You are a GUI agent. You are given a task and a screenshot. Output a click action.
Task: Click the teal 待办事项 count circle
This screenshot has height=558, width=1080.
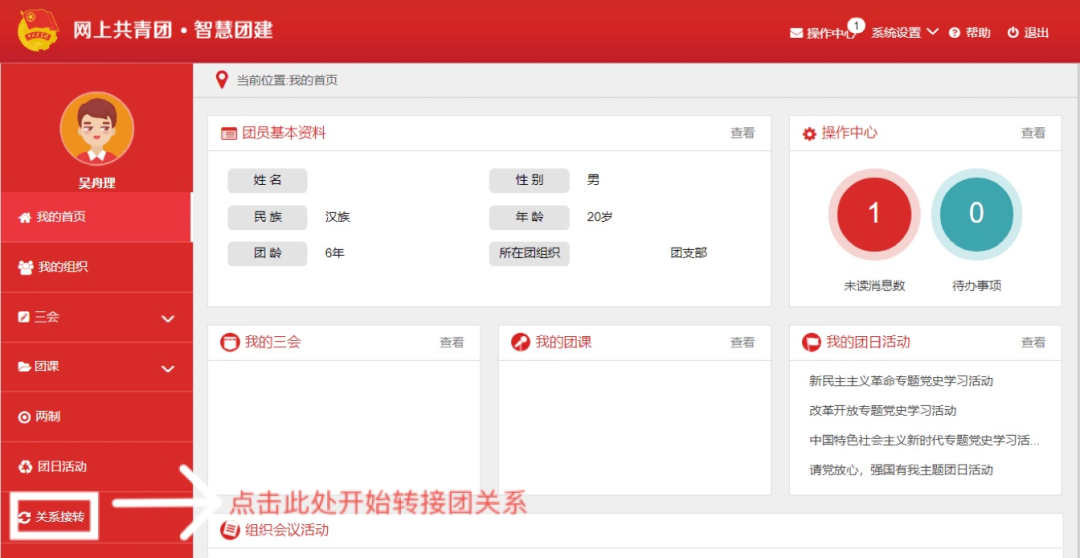pos(976,213)
